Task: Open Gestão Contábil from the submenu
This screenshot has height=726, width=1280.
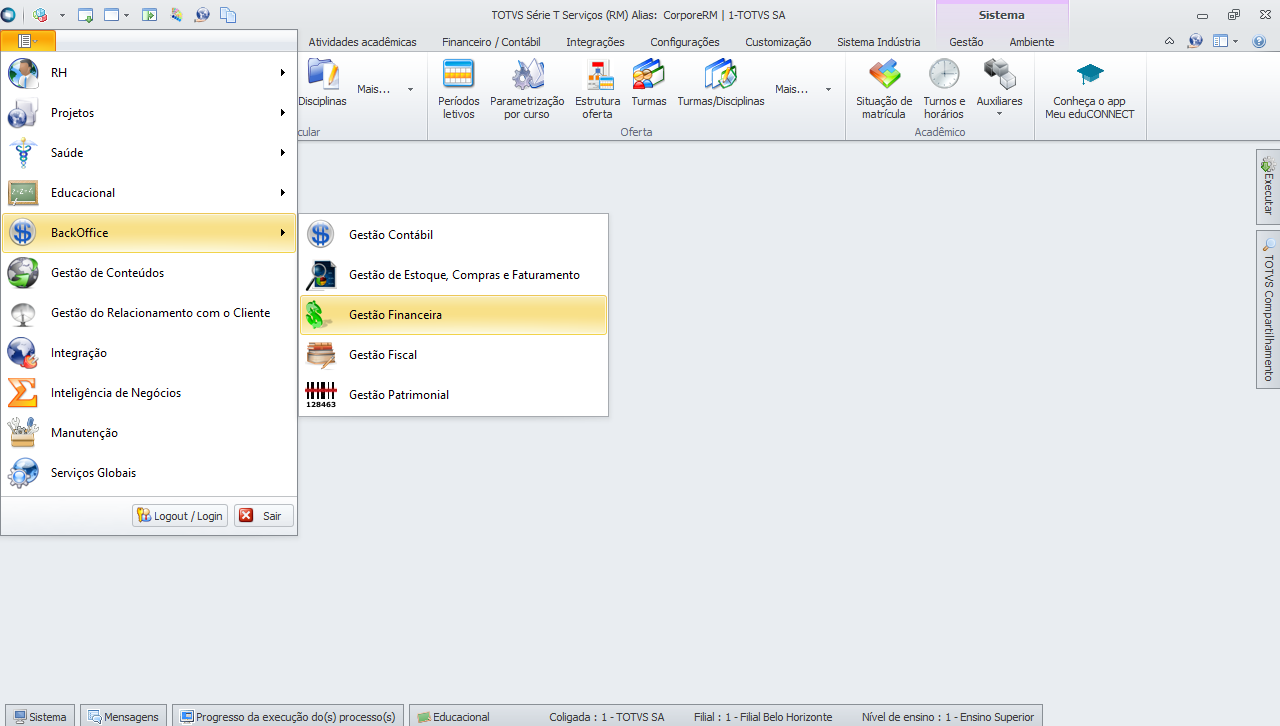Action: (453, 235)
